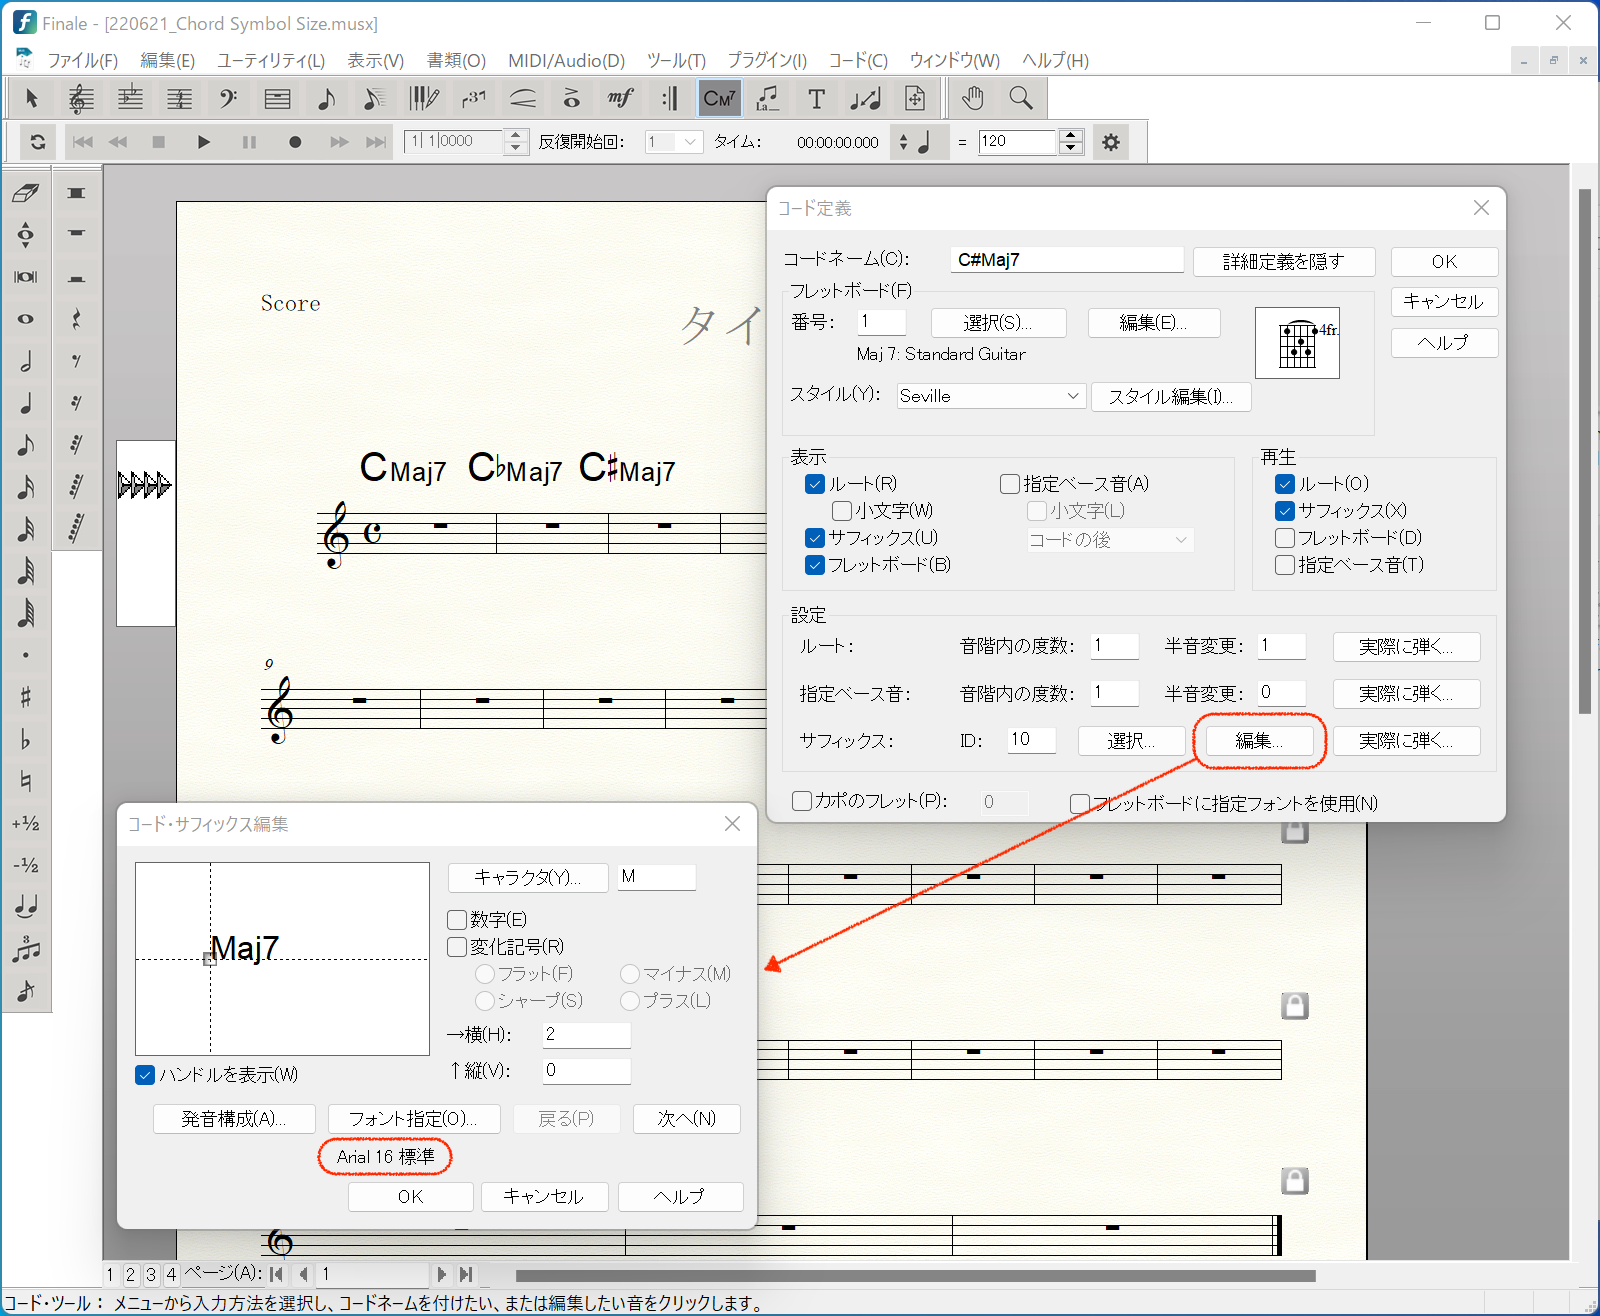Select the Zoom magnifier tool

point(1021,98)
